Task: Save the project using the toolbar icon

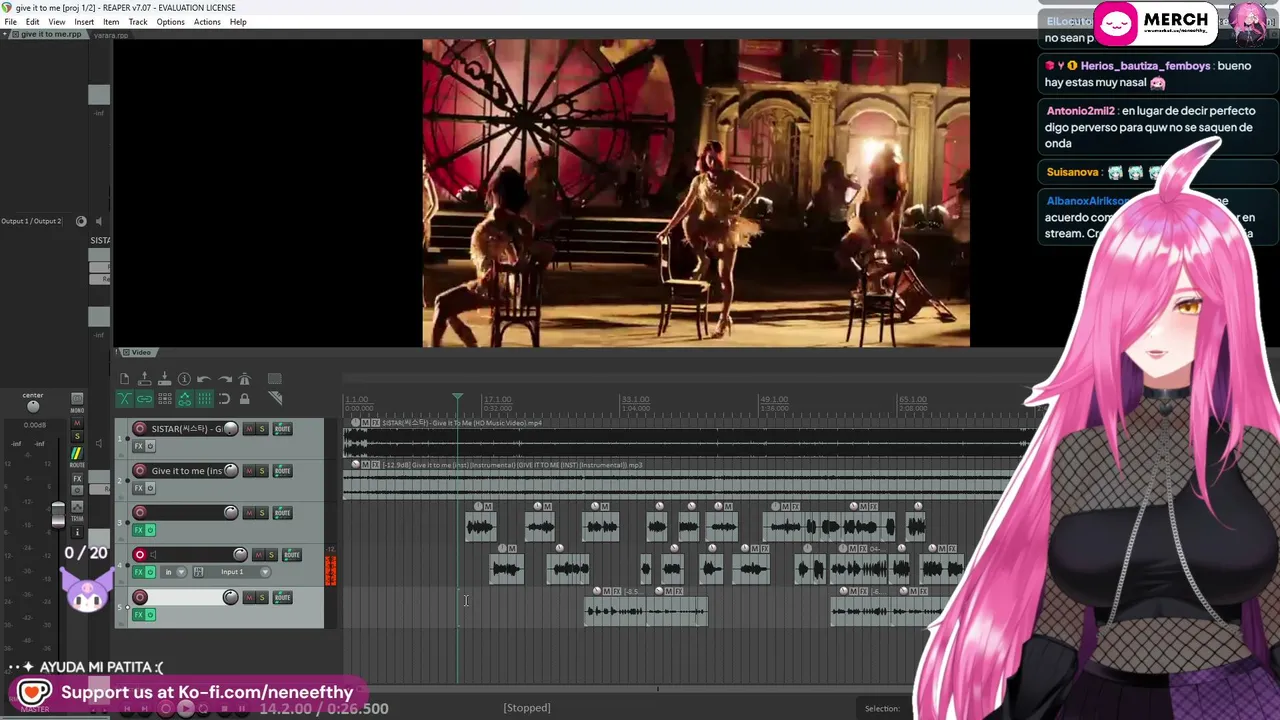Action: [164, 379]
